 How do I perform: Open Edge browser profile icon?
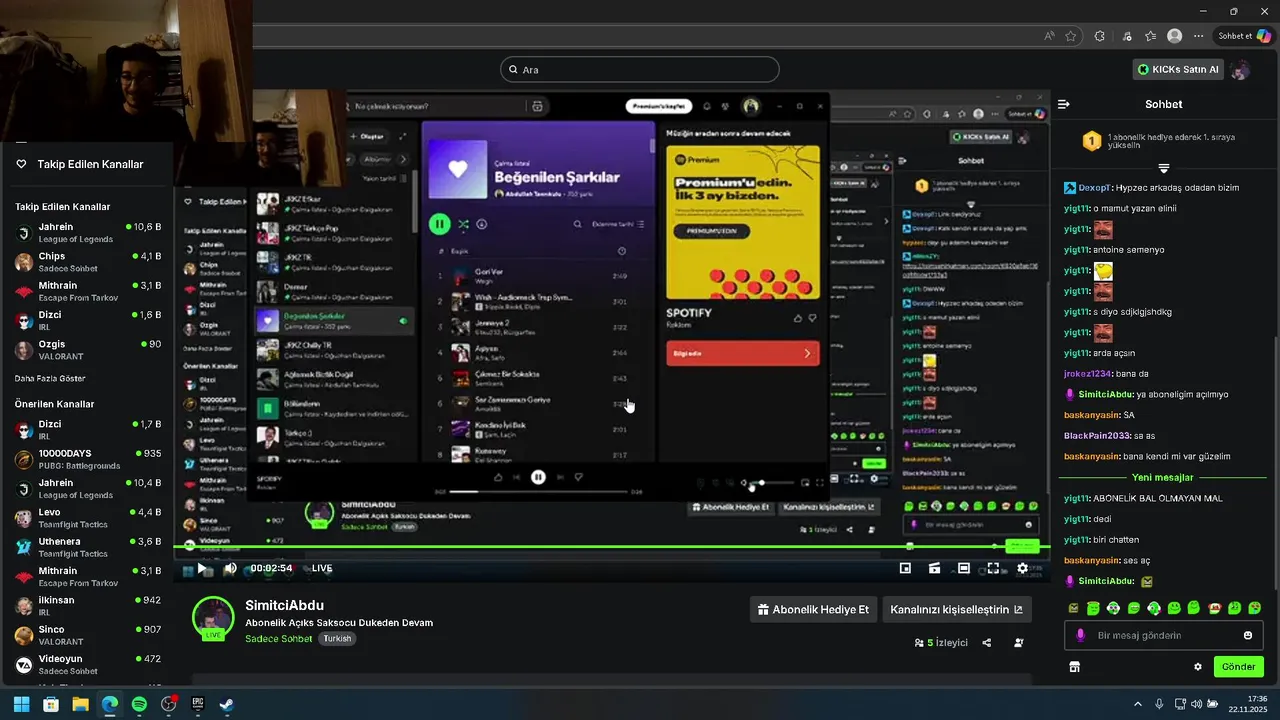click(1175, 36)
